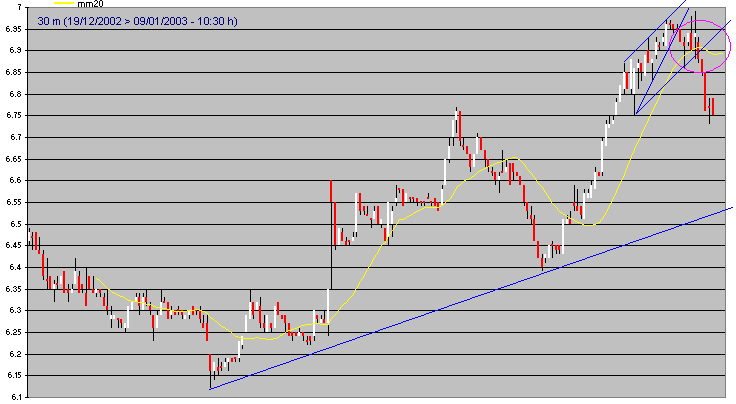Click the 6.15 y-axis label

click(x=14, y=376)
